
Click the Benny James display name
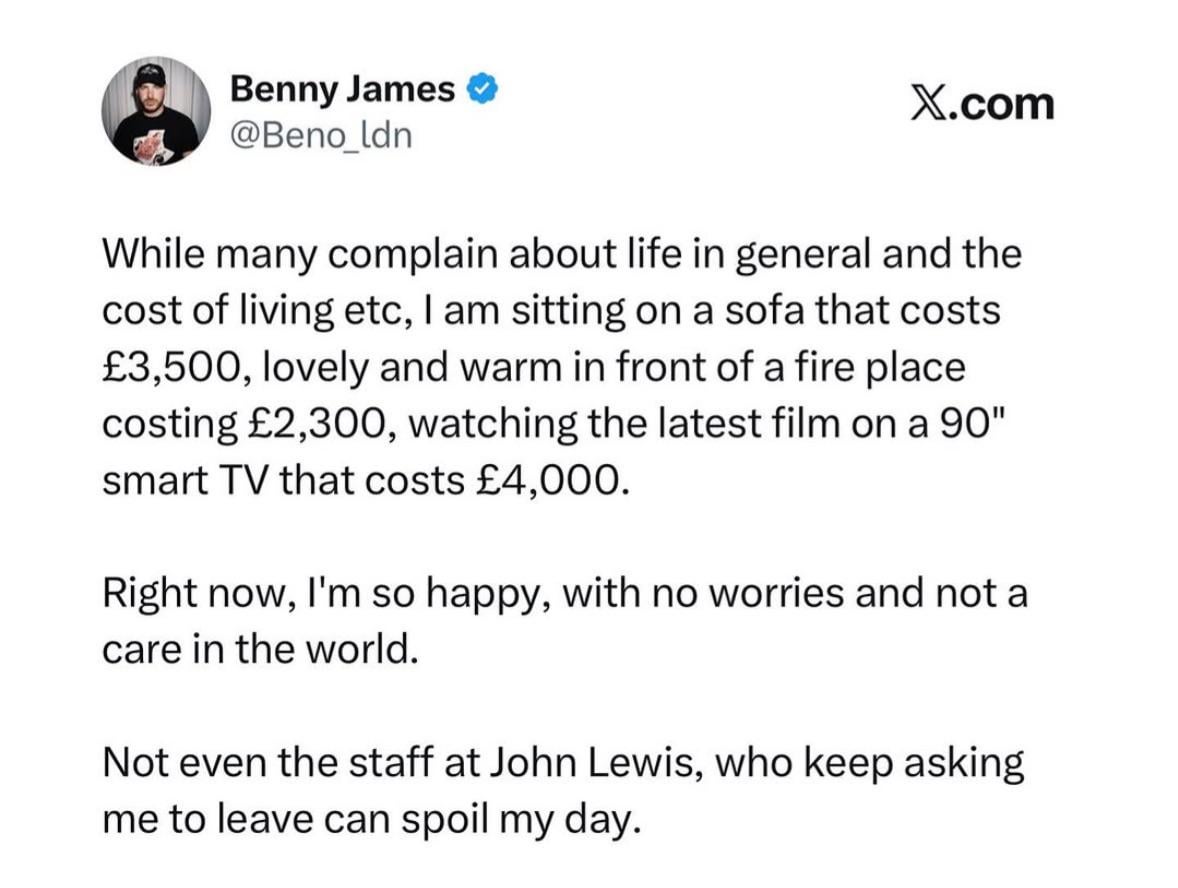(x=342, y=90)
